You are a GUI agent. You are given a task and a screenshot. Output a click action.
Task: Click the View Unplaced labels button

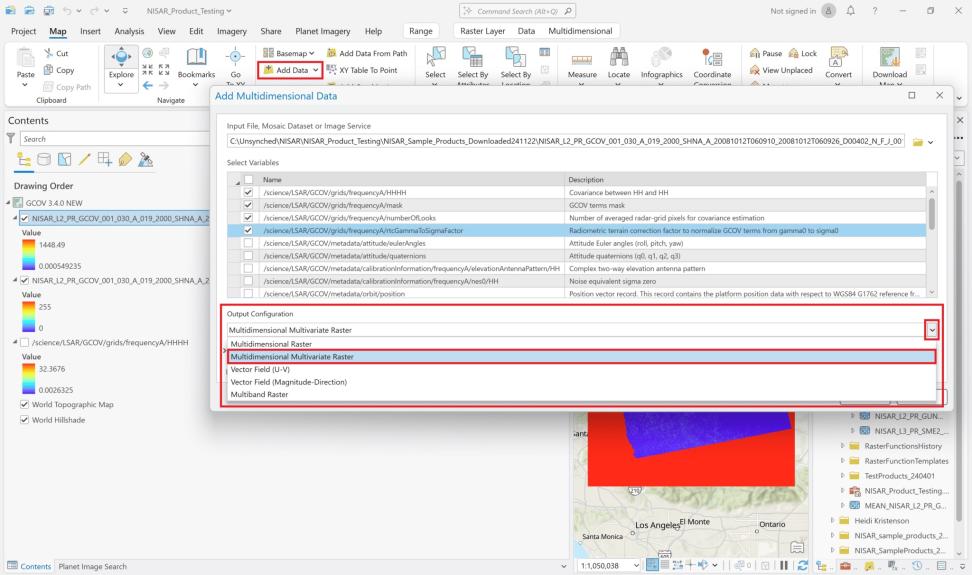(x=781, y=70)
